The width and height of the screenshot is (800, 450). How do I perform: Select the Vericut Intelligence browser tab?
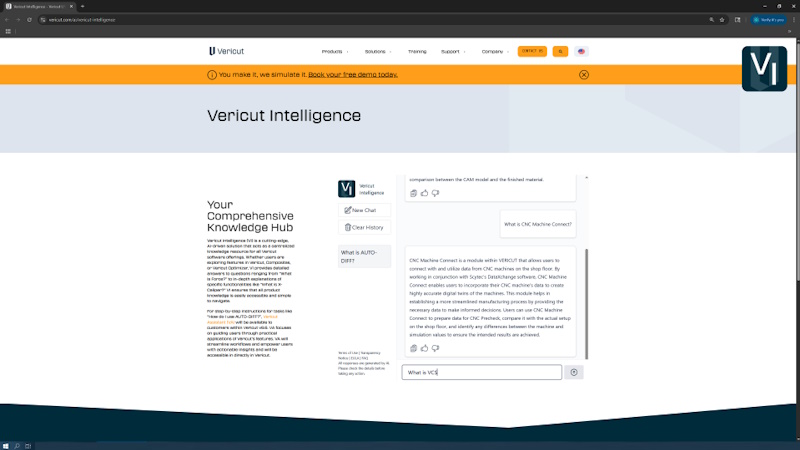pos(39,6)
